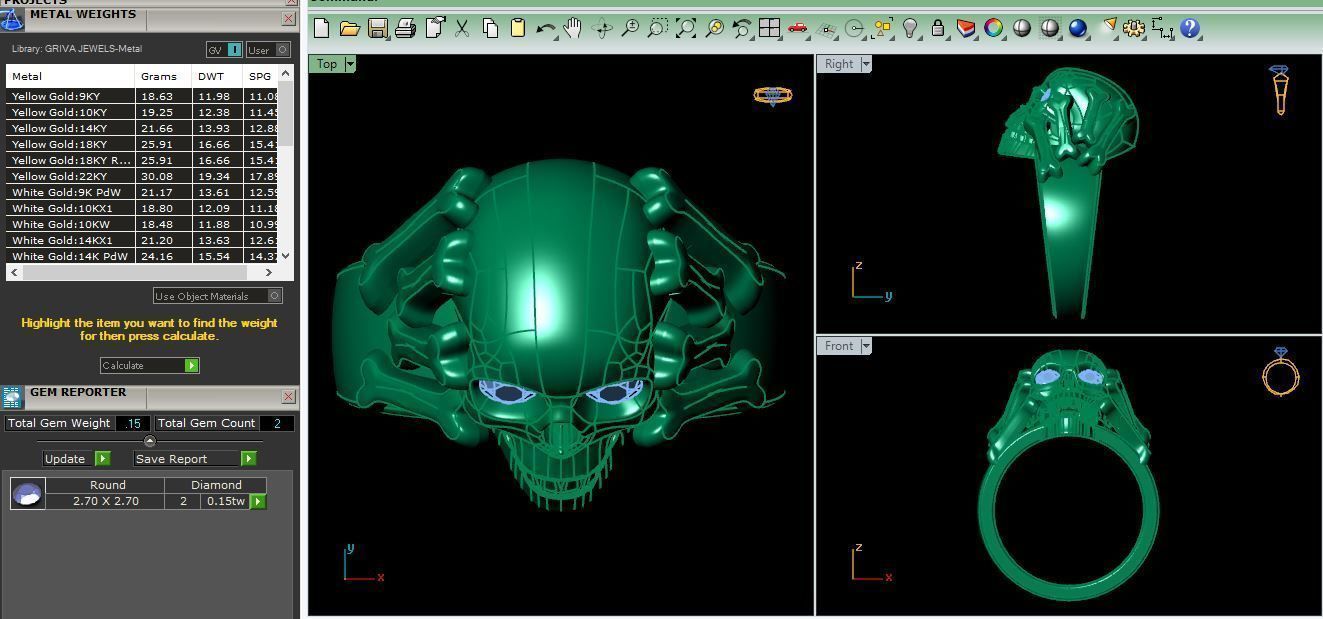The image size is (1323, 619).
Task: Open the Front viewport dropdown arrow
Action: pyautogui.click(x=866, y=346)
